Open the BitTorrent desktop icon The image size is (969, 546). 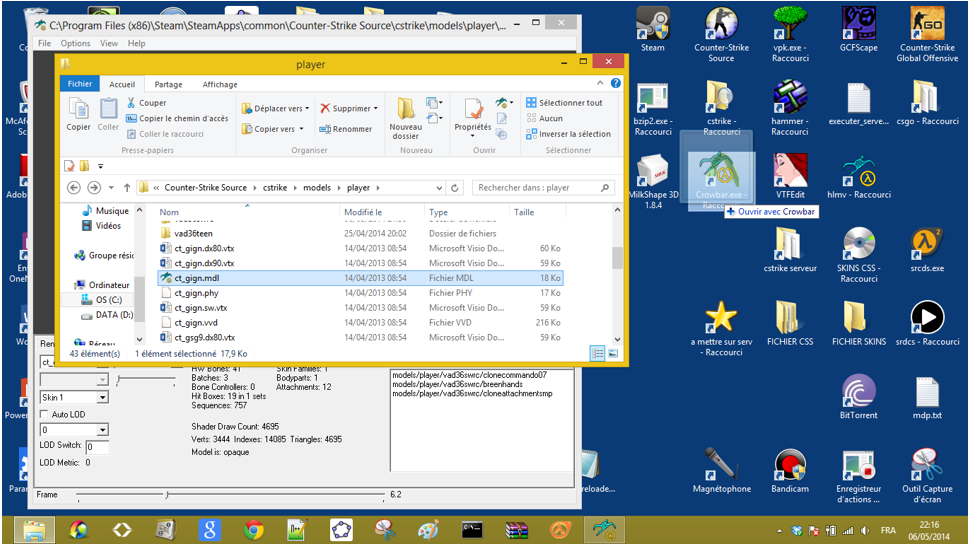858,397
